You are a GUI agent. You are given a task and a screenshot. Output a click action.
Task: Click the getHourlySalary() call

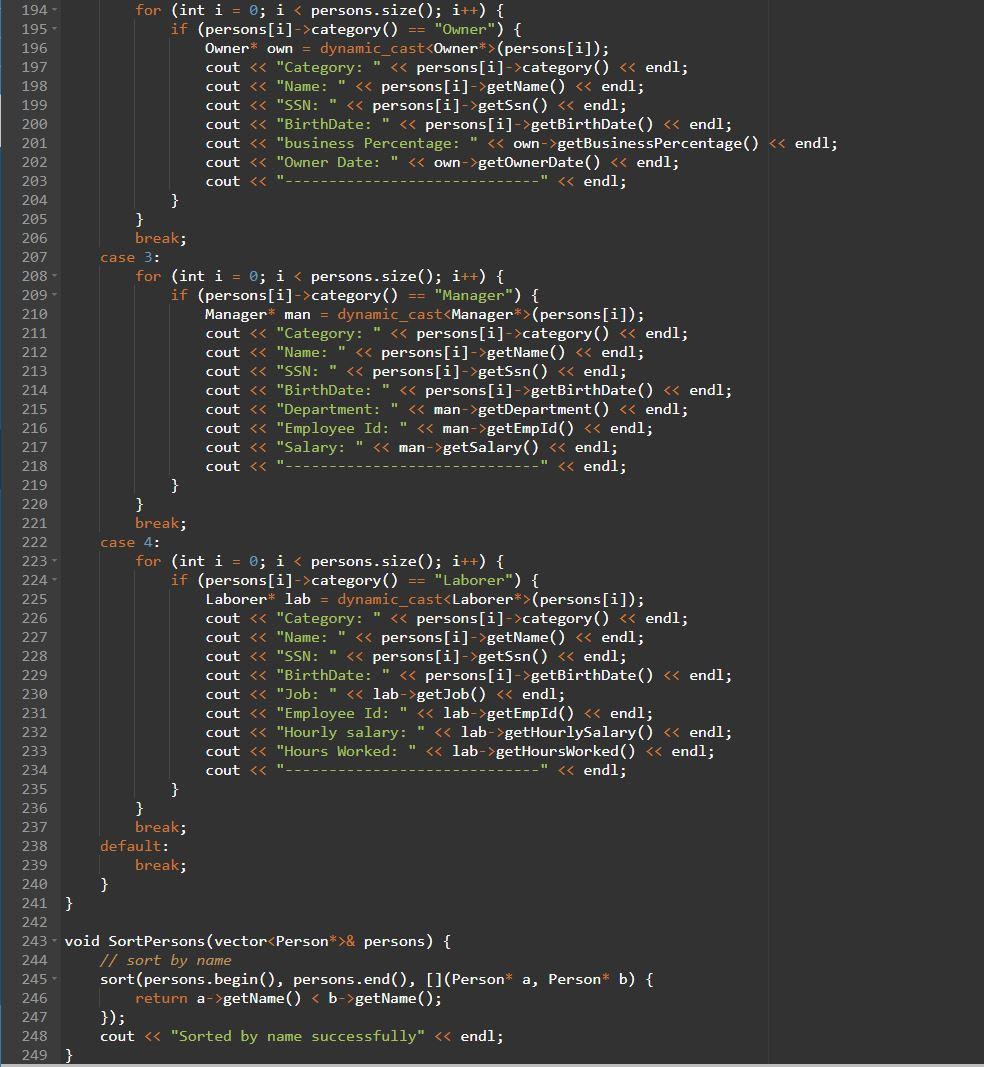579,732
